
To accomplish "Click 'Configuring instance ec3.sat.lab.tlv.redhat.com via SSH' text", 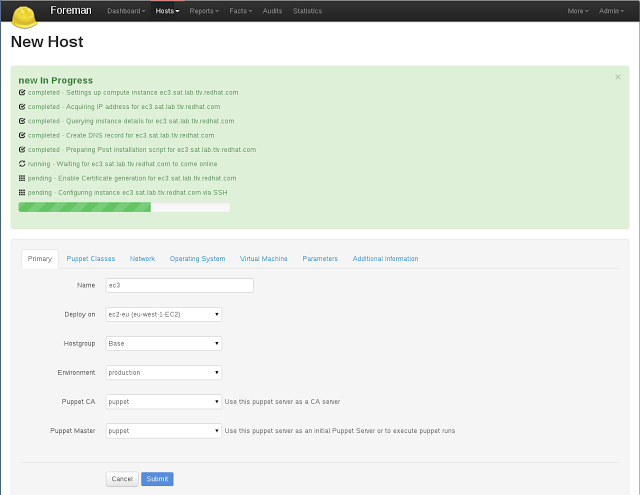I will coord(142,193).
